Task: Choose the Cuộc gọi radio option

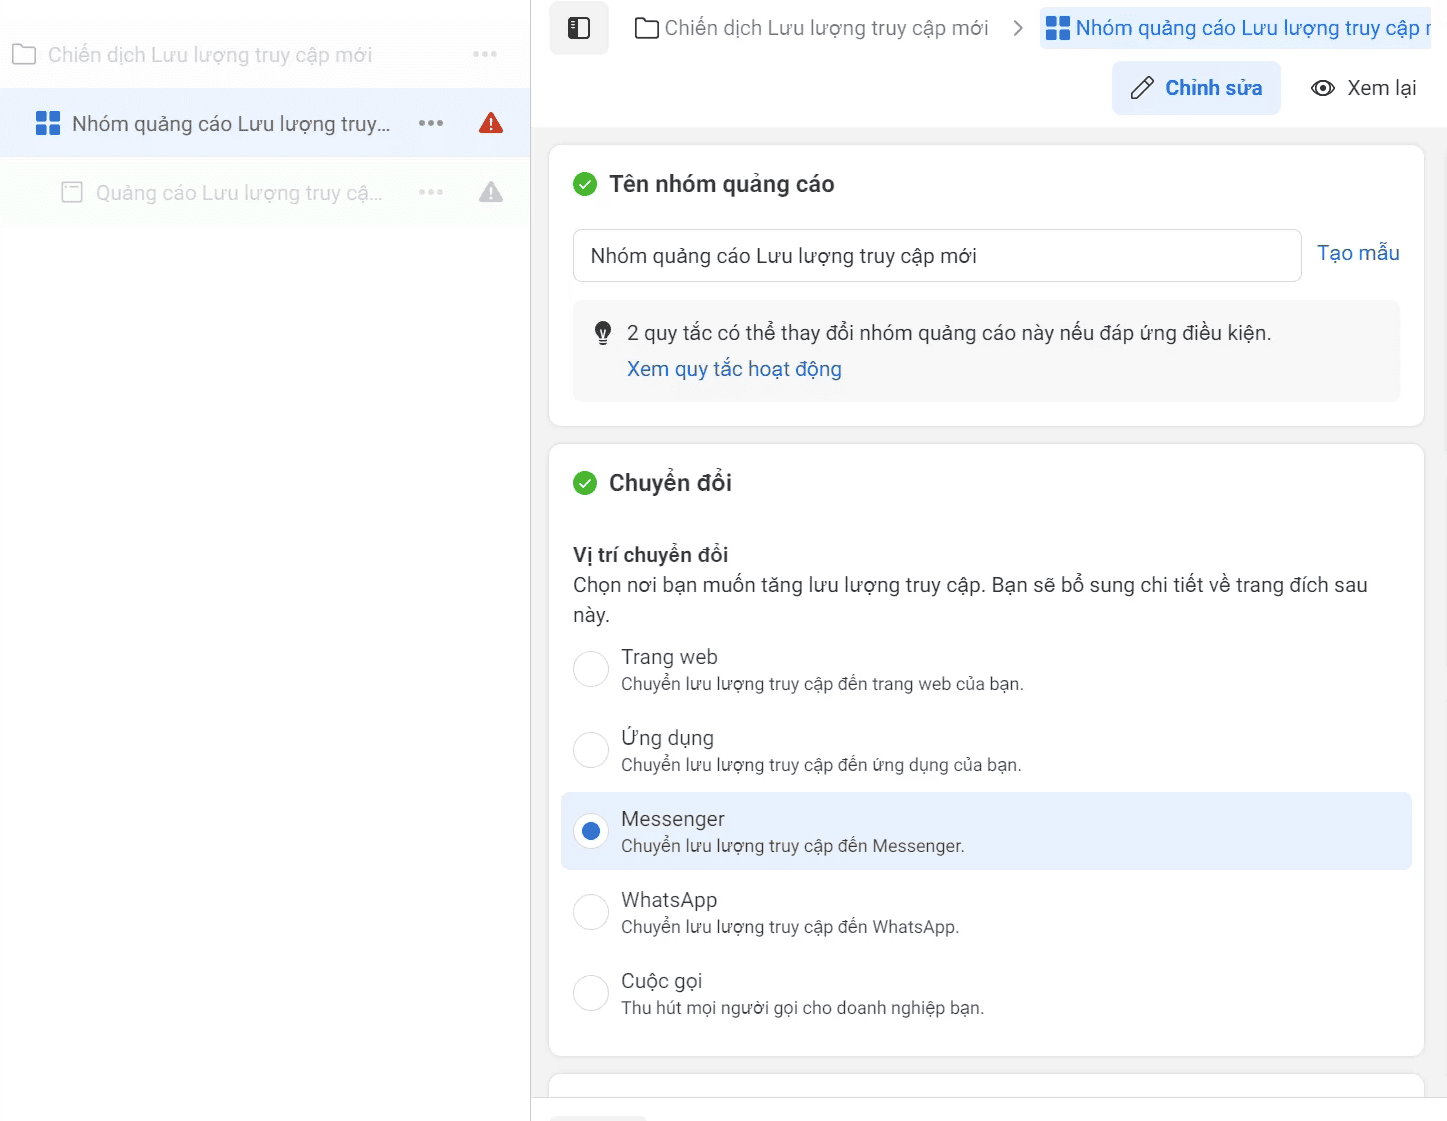Action: click(591, 993)
